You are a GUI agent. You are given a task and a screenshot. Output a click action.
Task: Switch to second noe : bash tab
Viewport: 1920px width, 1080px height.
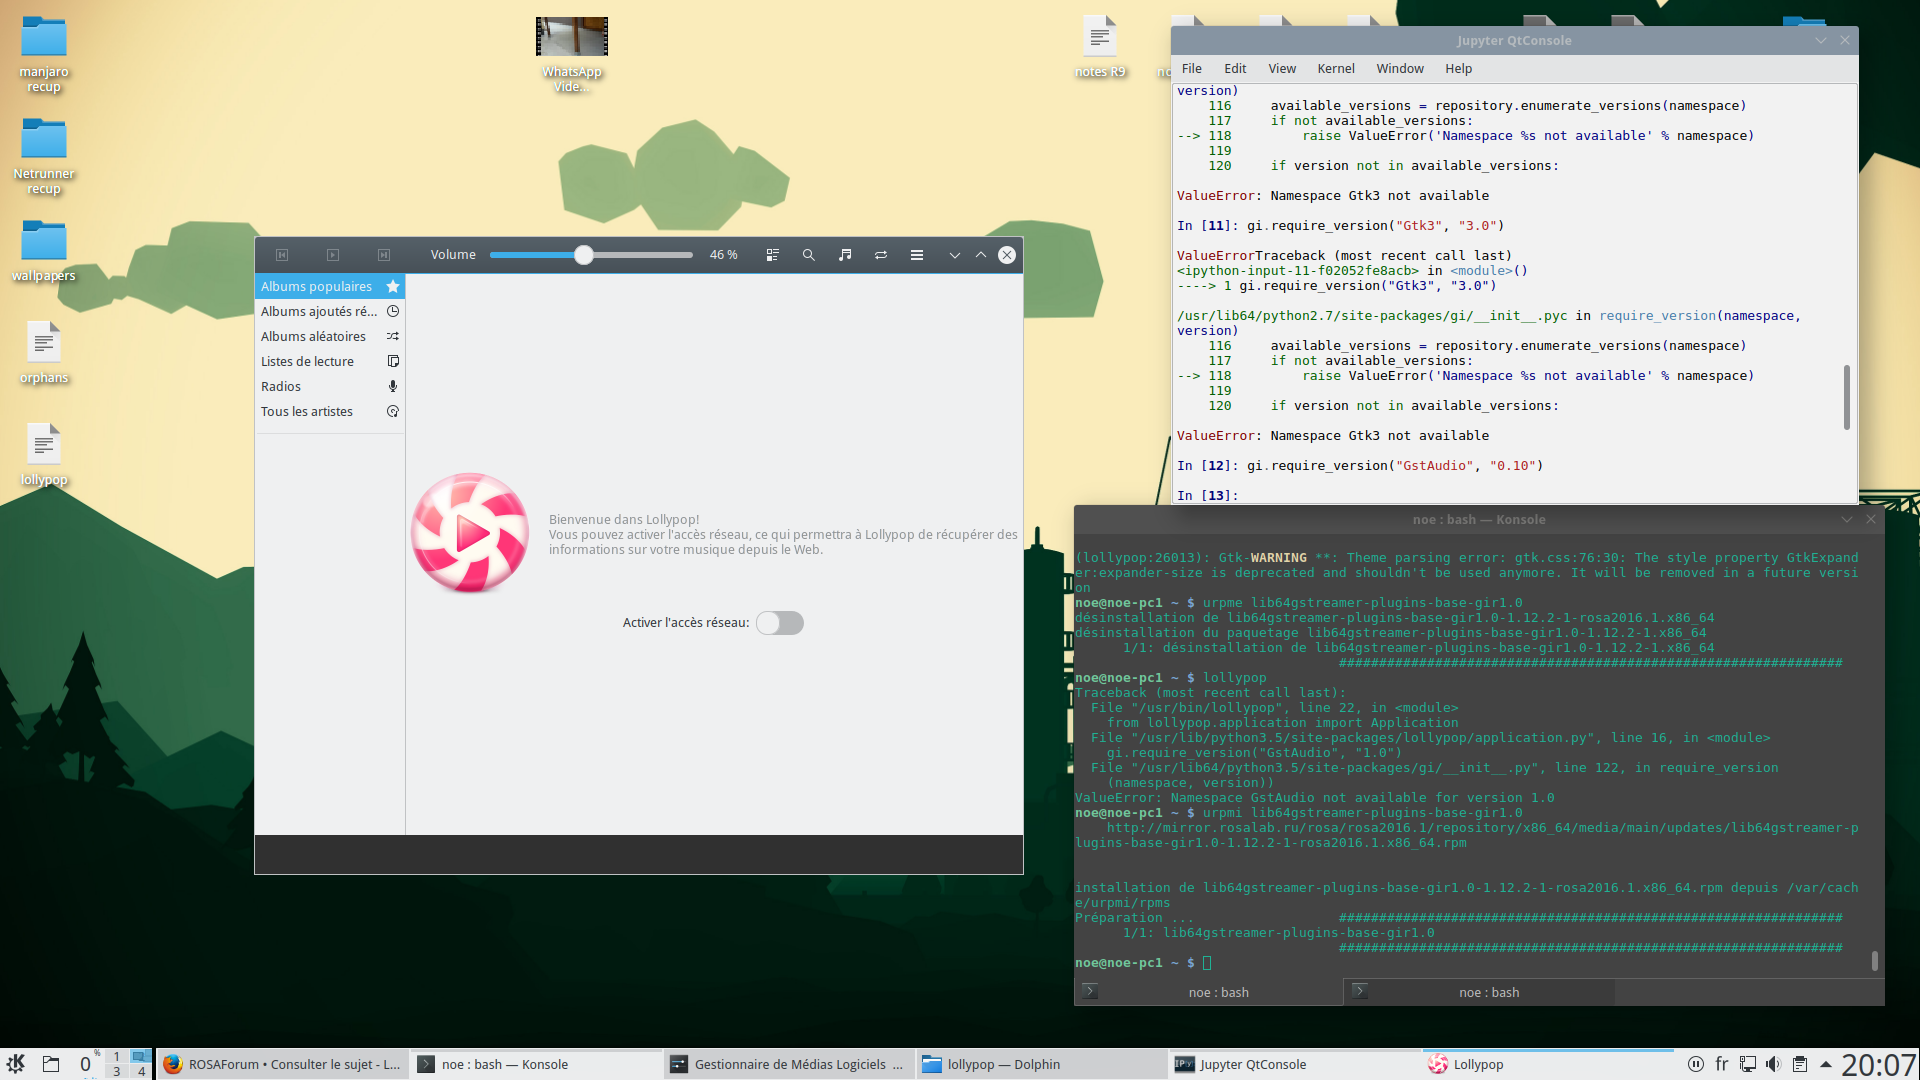click(x=1487, y=992)
